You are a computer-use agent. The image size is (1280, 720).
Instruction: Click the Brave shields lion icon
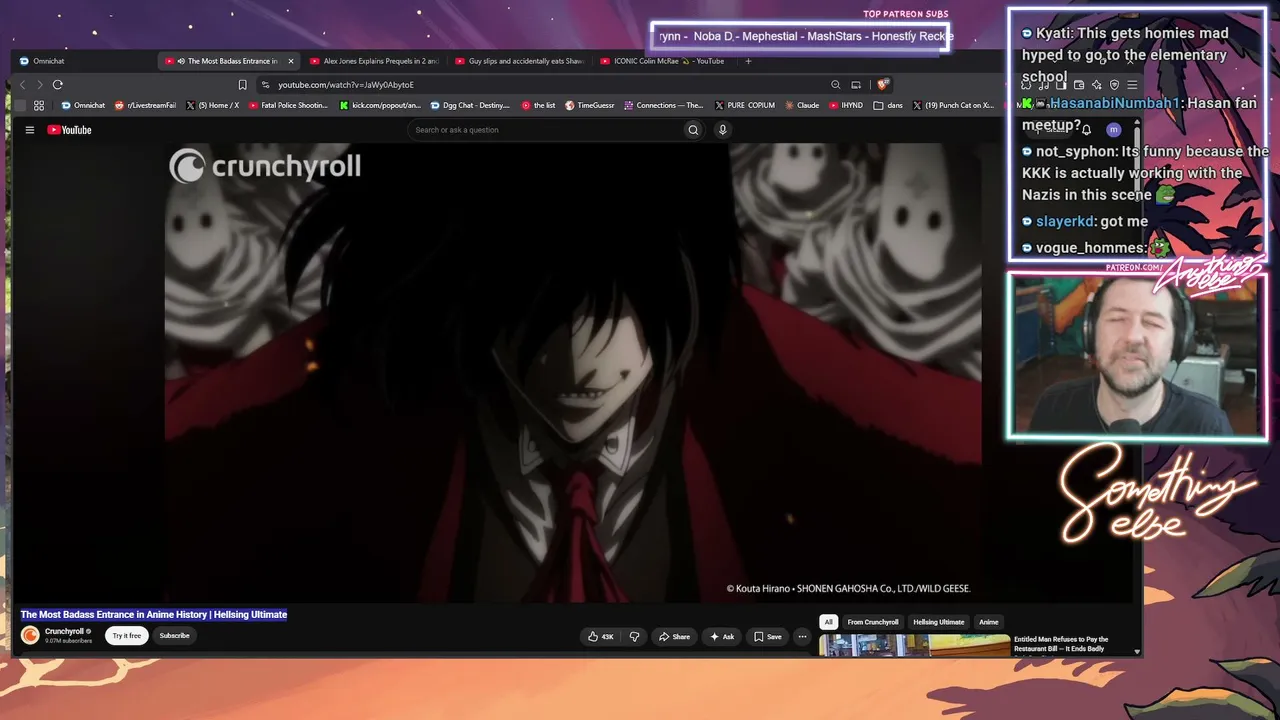tap(883, 85)
